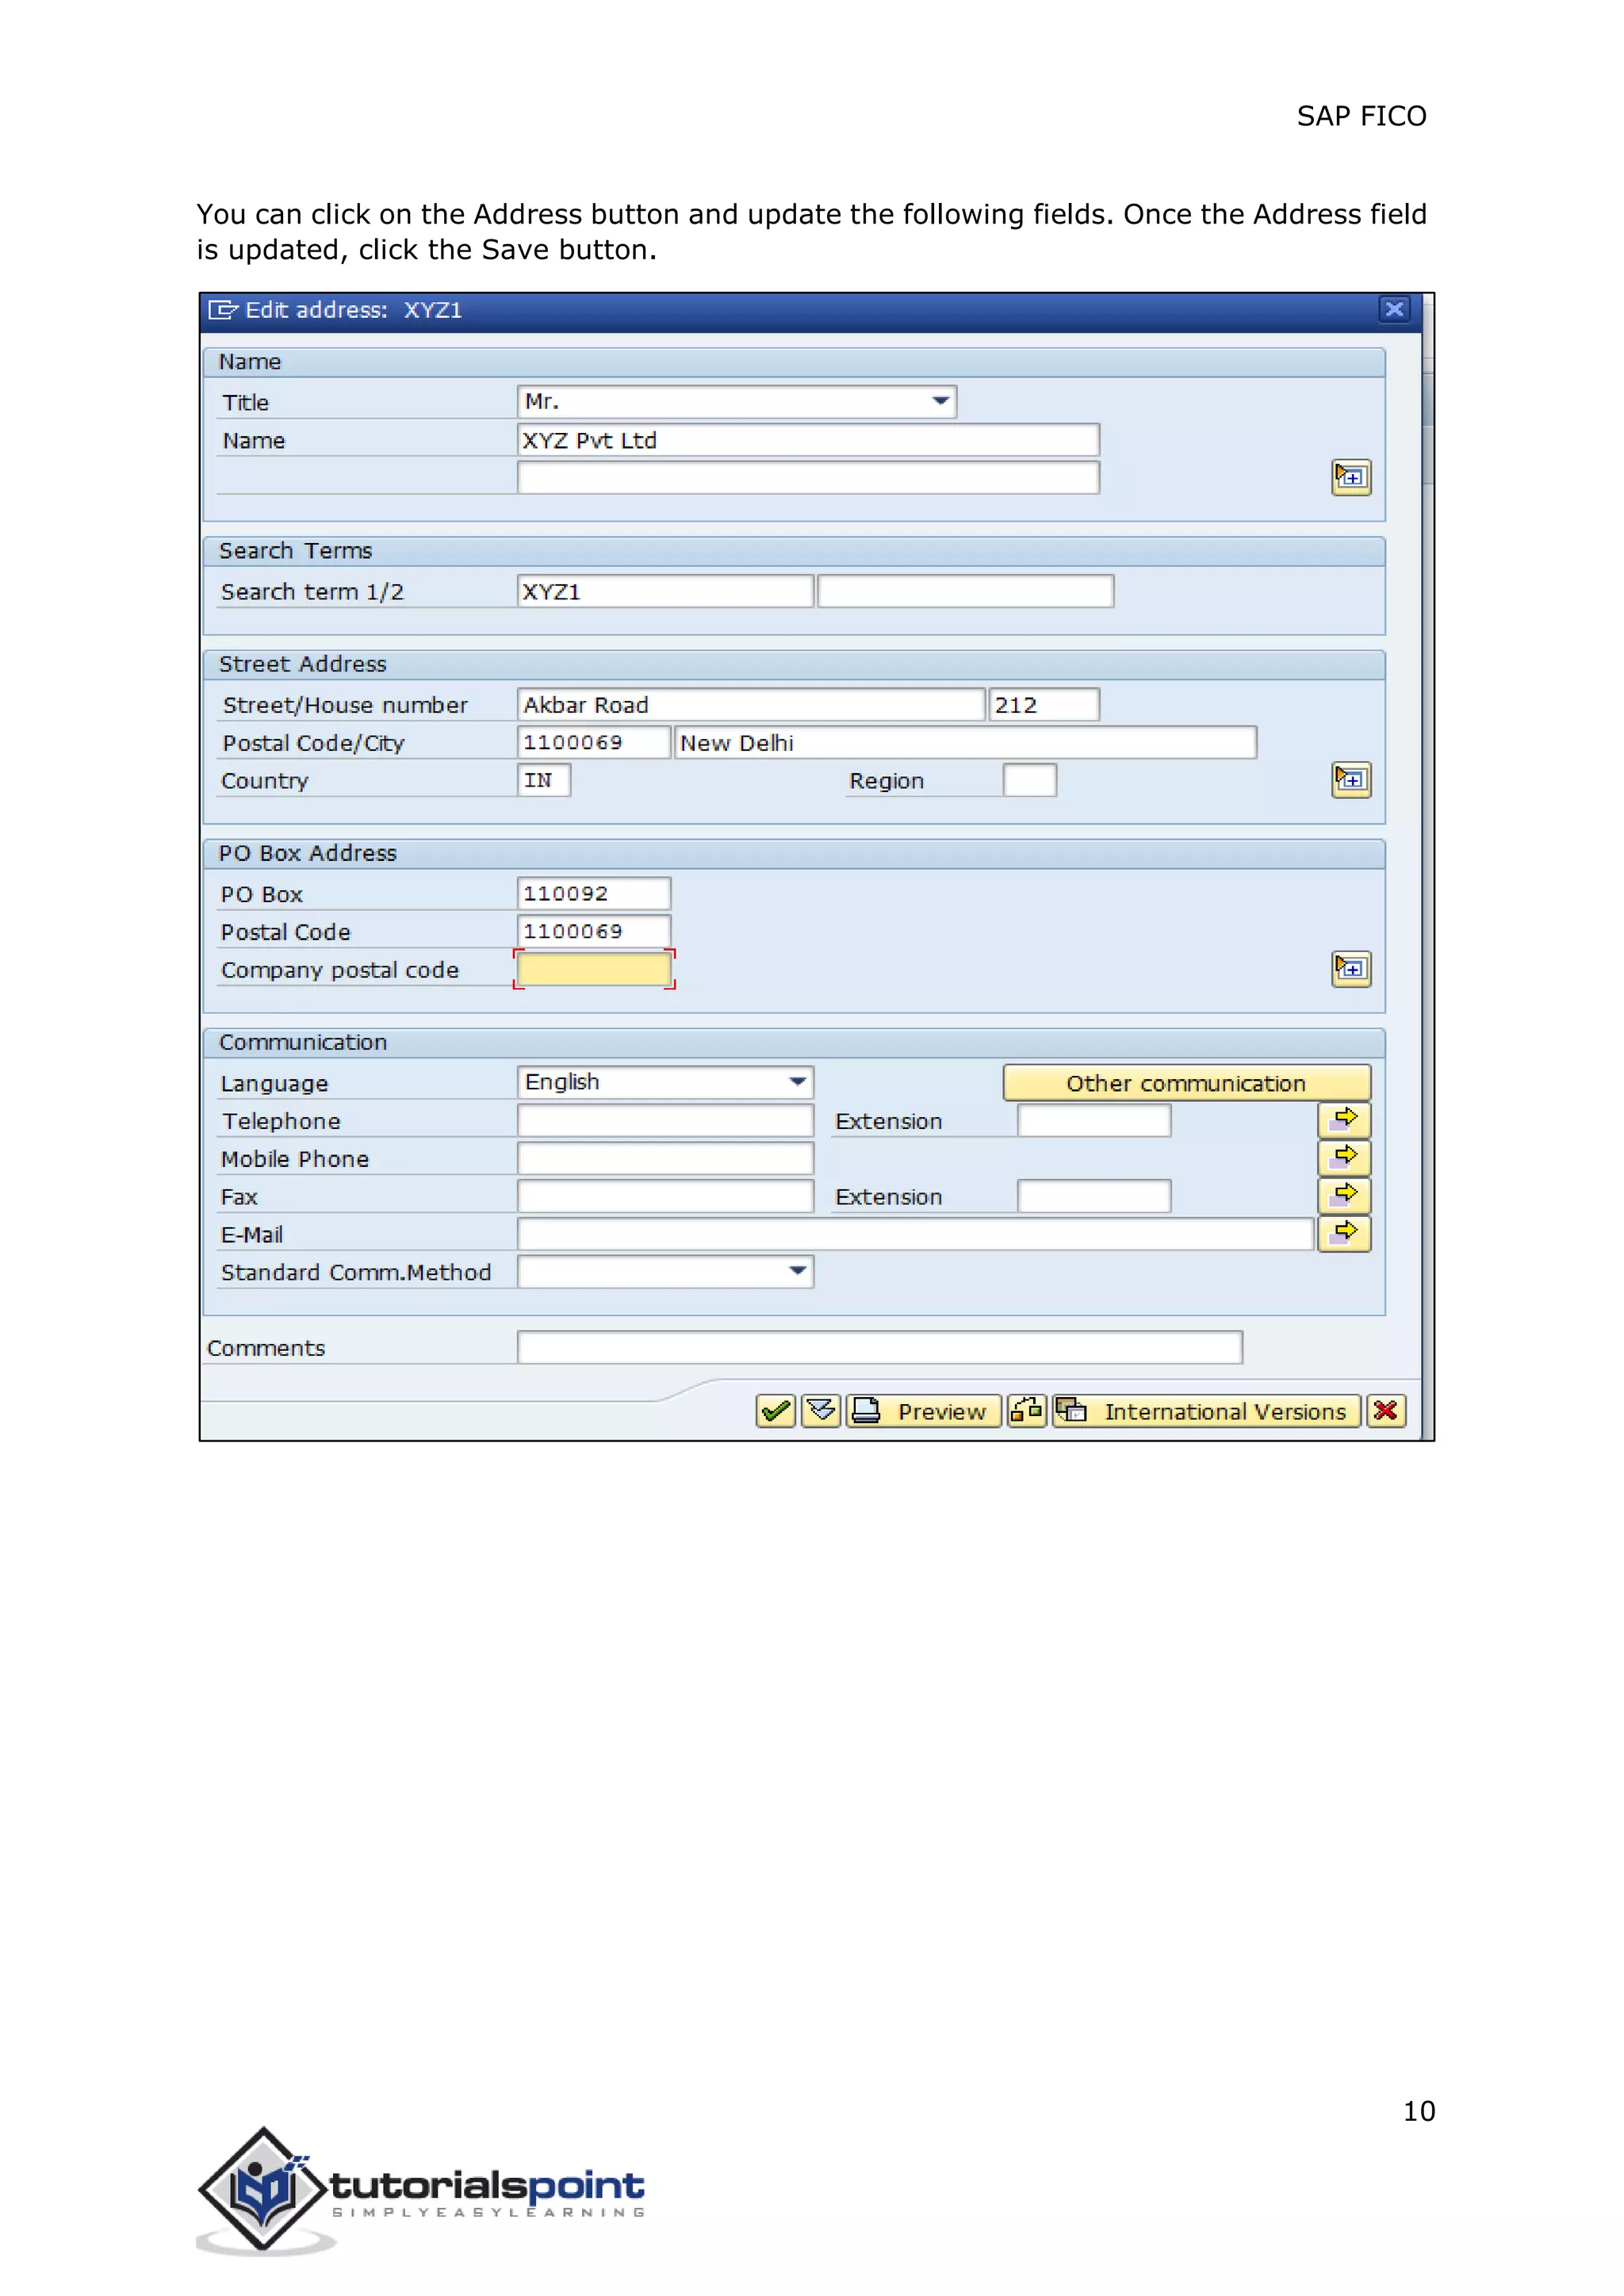The height and width of the screenshot is (2296, 1624).
Task: Click the icon left of International Versions
Action: (1027, 1411)
